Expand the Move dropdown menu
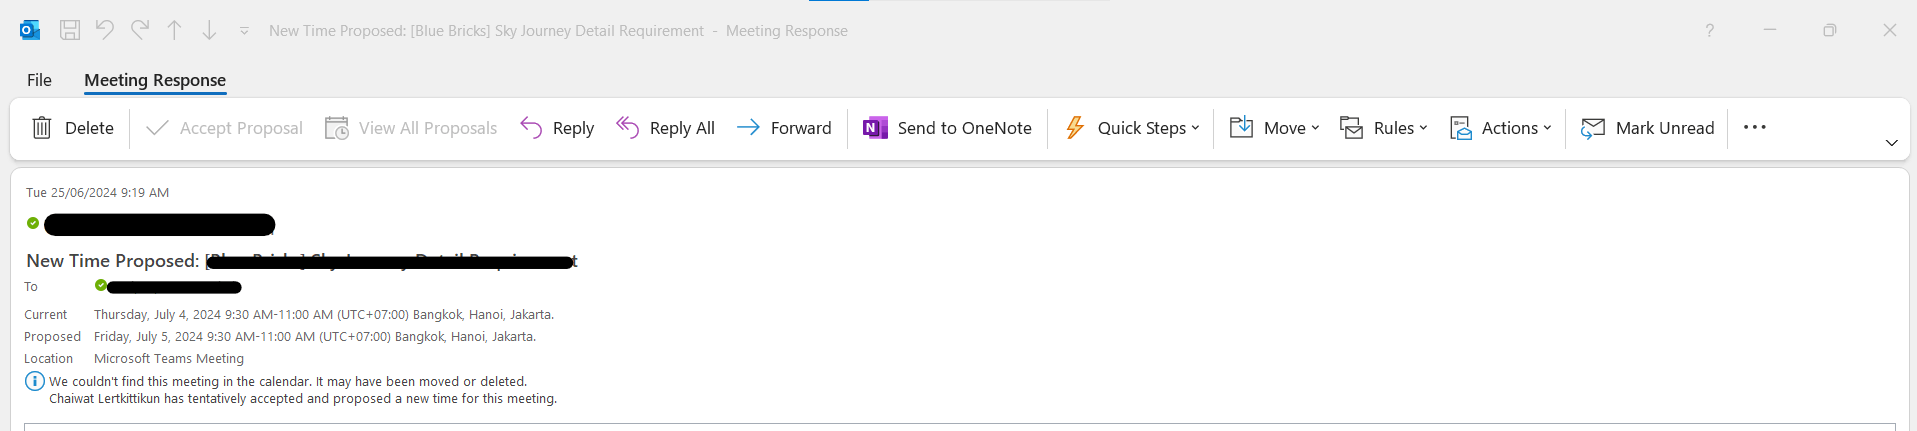The height and width of the screenshot is (431, 1917). point(1274,128)
